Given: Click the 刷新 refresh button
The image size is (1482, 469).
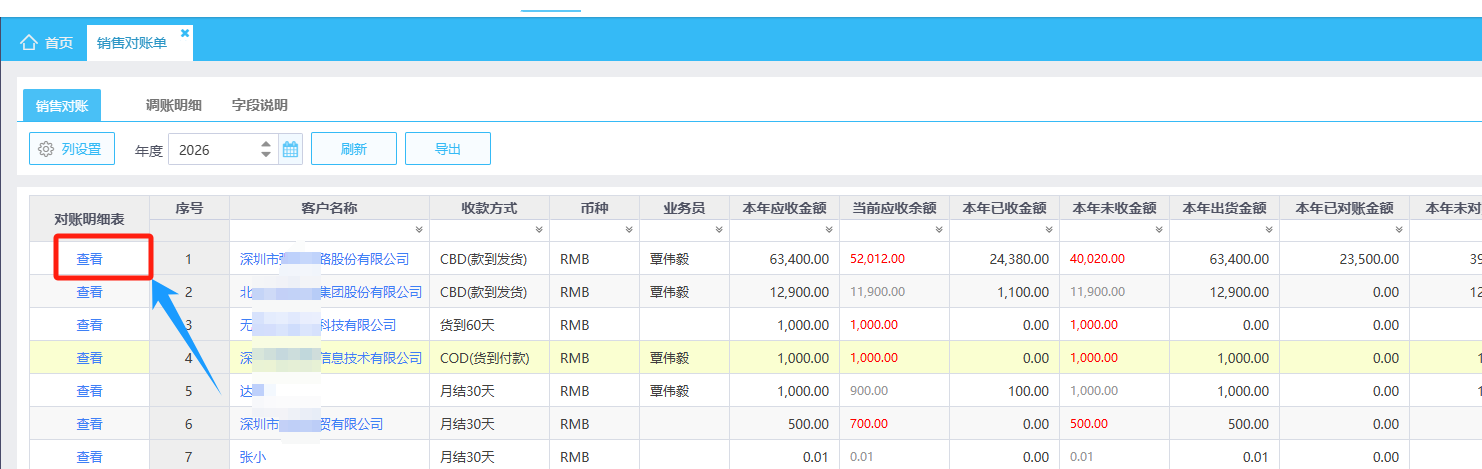Looking at the screenshot, I should pyautogui.click(x=354, y=149).
